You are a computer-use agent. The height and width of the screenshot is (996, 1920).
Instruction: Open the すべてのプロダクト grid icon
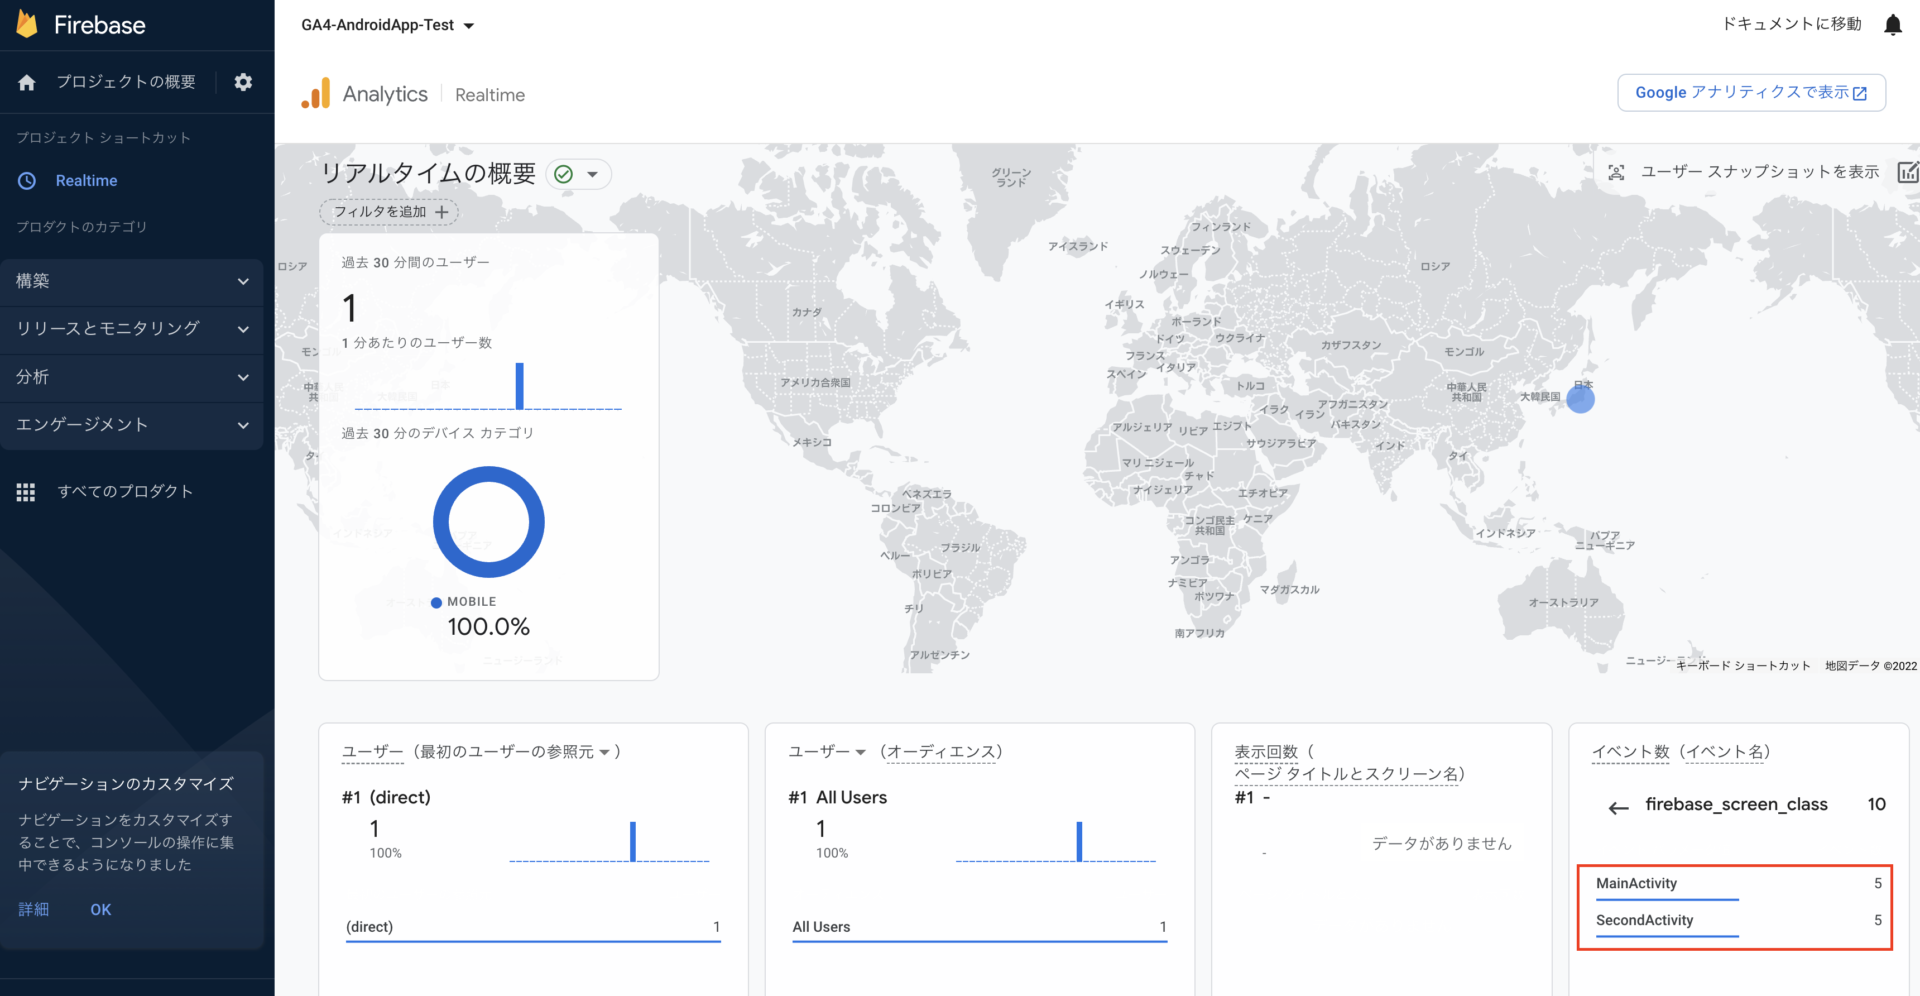[x=26, y=491]
